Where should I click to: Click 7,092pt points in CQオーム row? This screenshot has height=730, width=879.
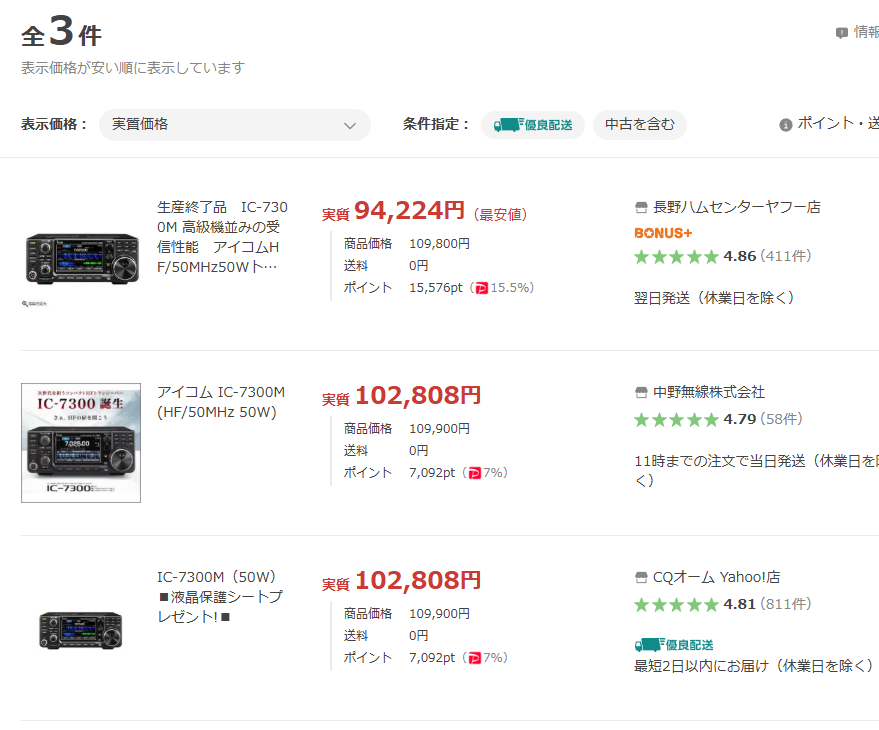(432, 658)
